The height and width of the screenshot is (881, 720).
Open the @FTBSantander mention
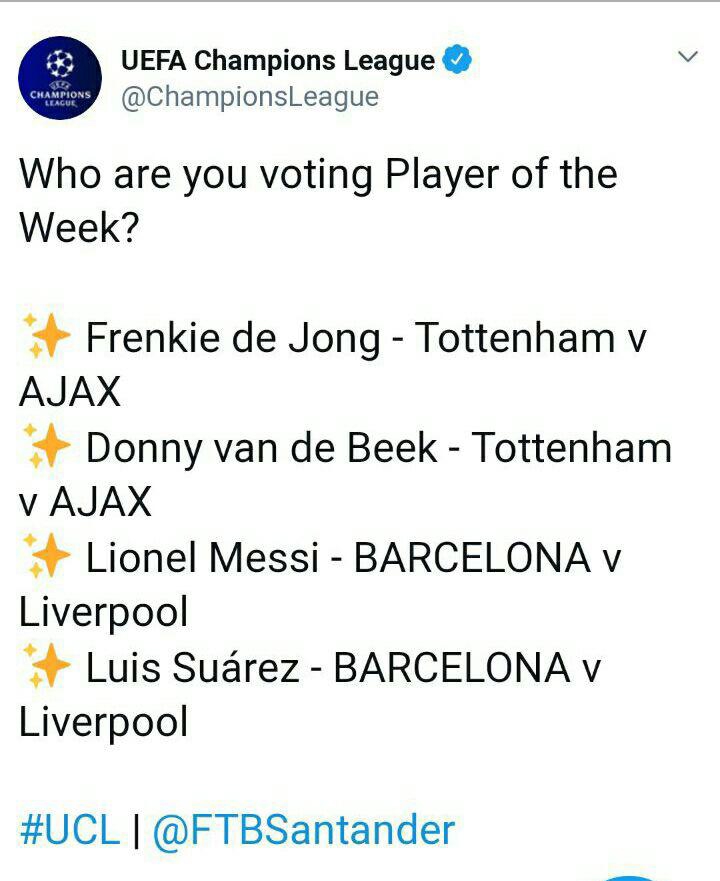pyautogui.click(x=303, y=830)
